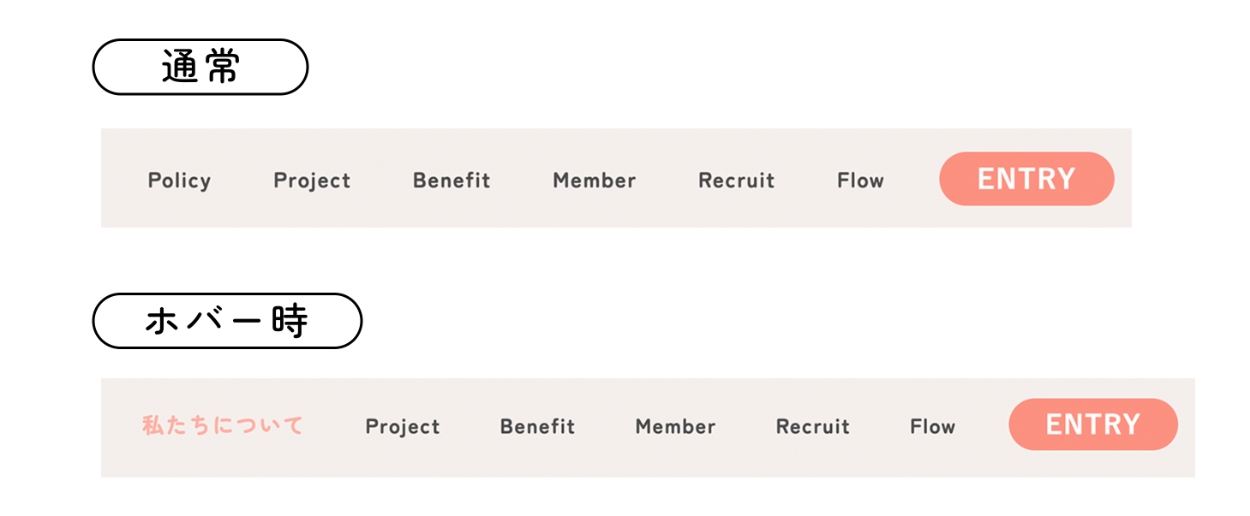Viewport: 1250px width, 516px height.
Task: Open Recruit in the 通常 navigation bar
Action: pos(736,181)
